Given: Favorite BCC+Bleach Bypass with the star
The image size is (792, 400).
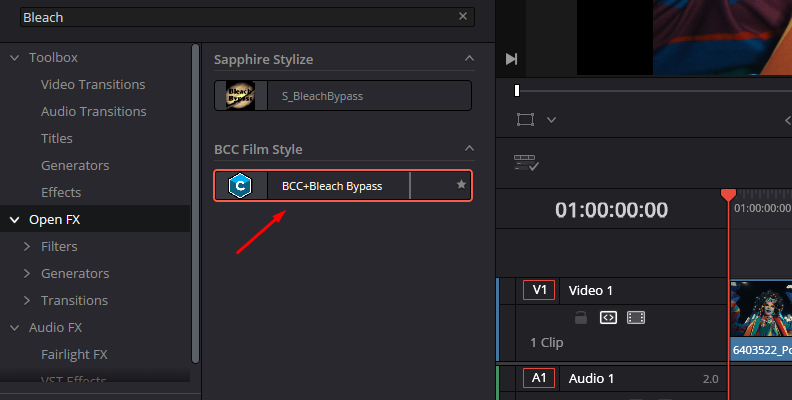Looking at the screenshot, I should click(461, 185).
